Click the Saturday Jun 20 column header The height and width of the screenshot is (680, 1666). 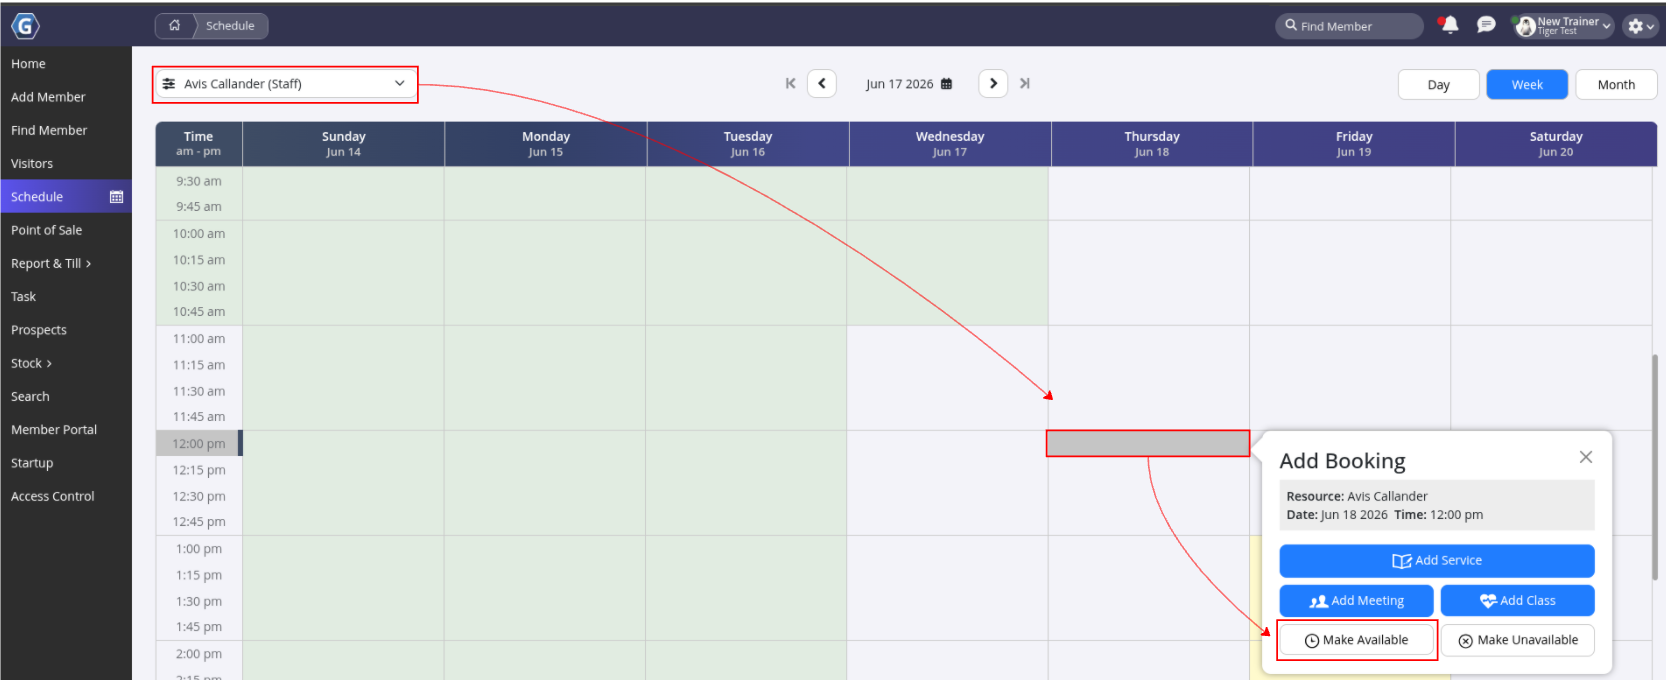tap(1556, 144)
